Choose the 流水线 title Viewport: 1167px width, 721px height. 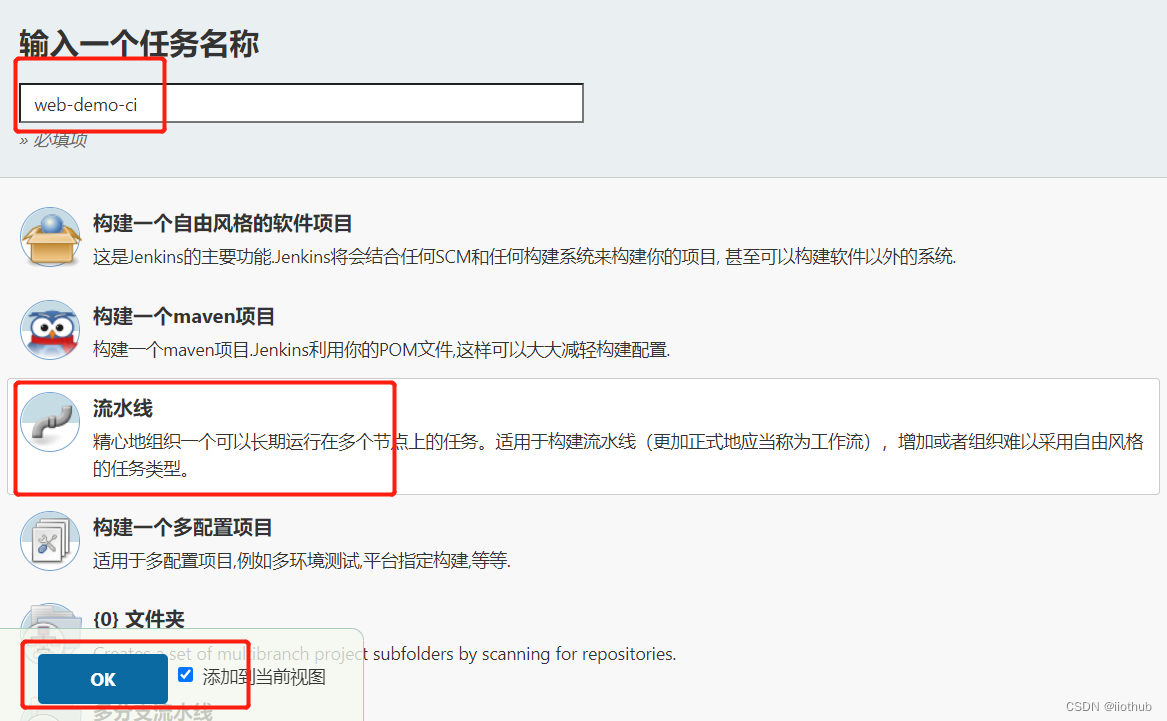point(123,408)
